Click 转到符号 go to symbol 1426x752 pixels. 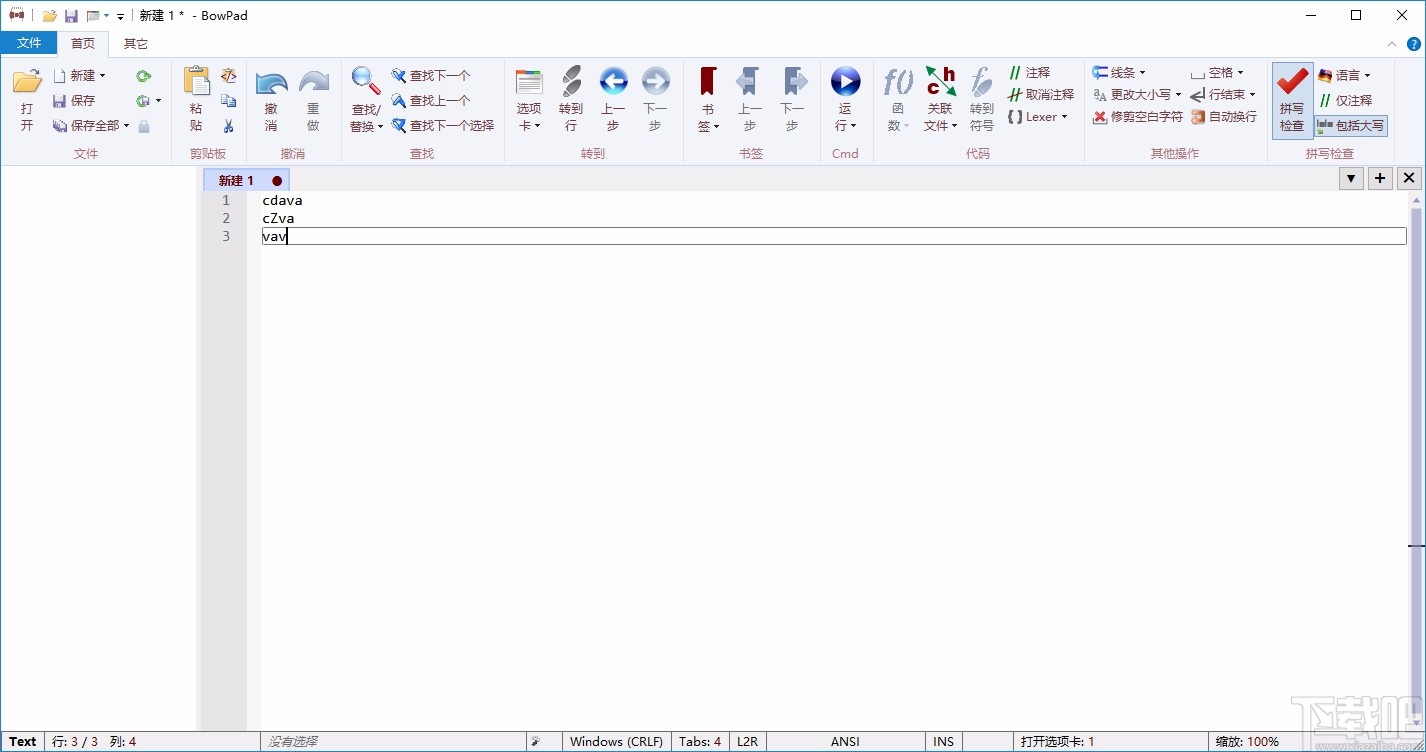tap(982, 100)
